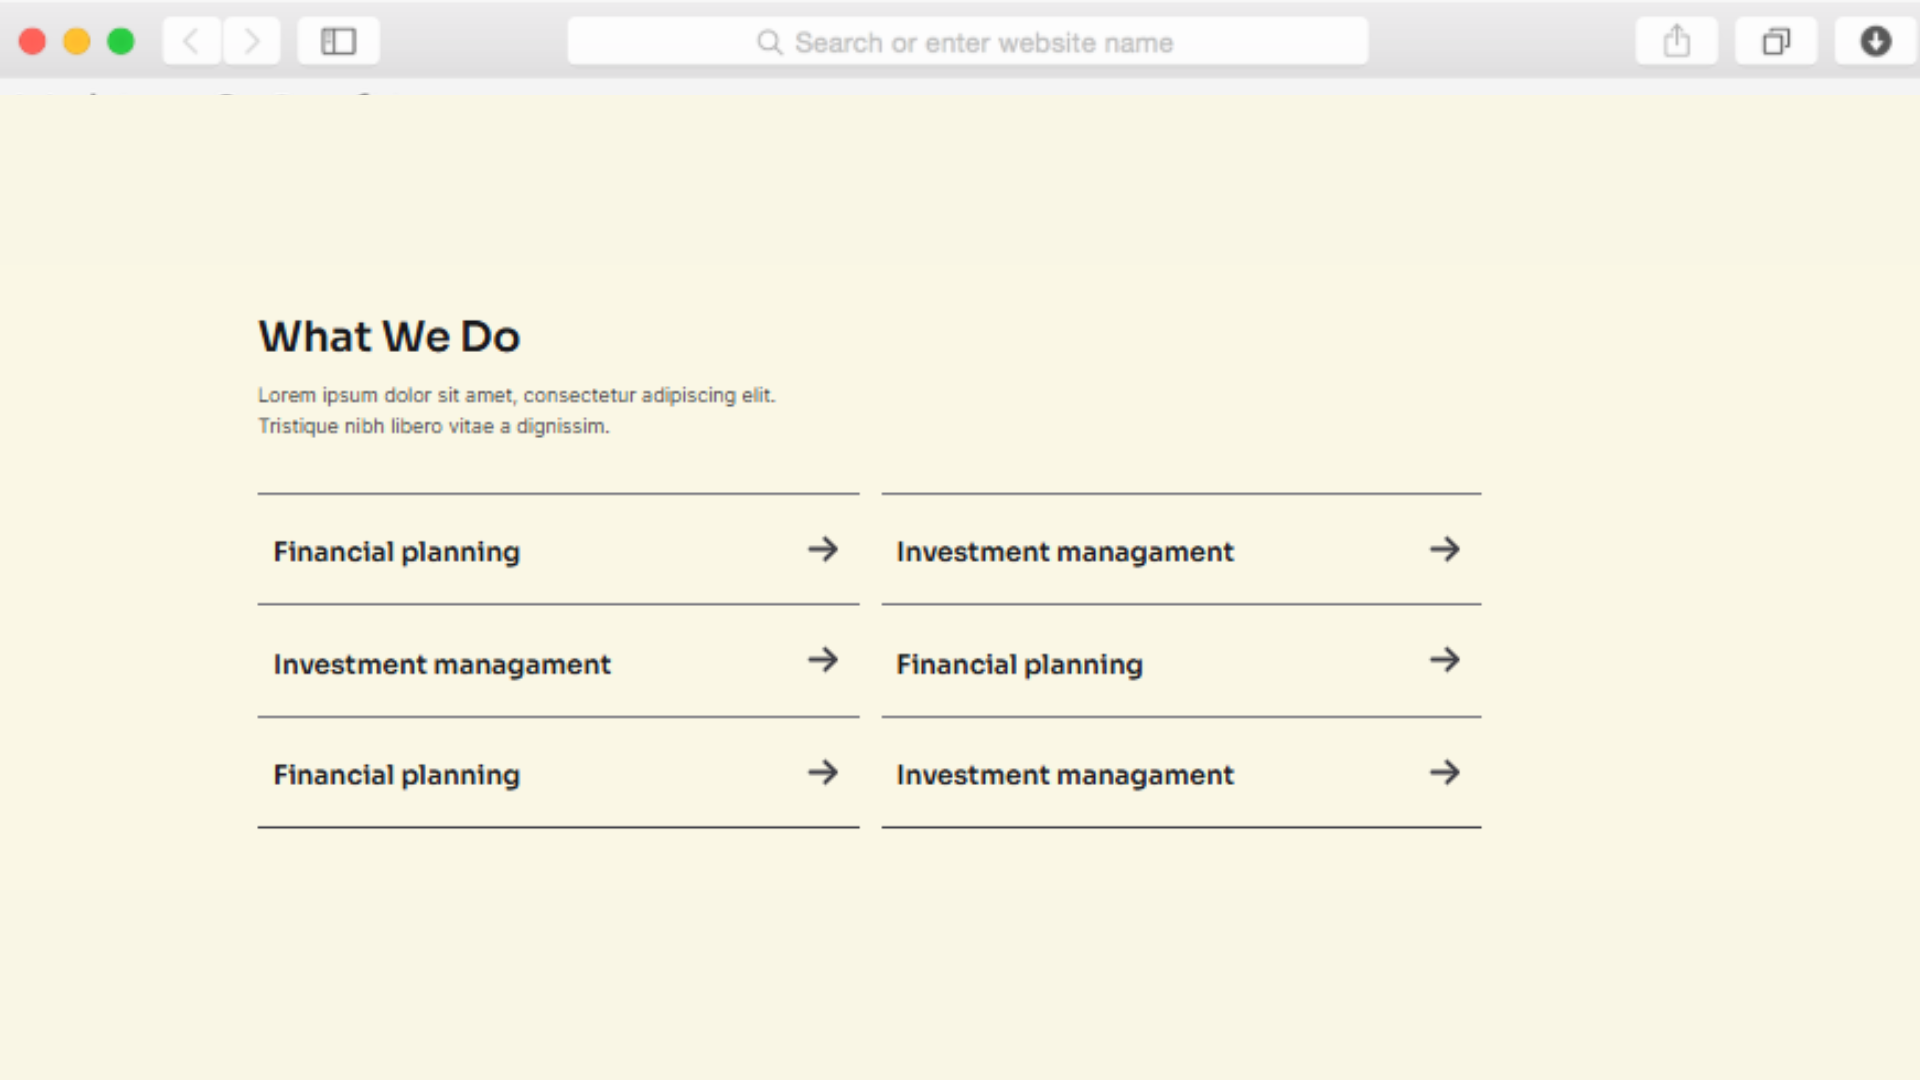Open the middle-right Financial planning link
Image resolution: width=1920 pixels, height=1080 pixels.
click(x=1019, y=665)
